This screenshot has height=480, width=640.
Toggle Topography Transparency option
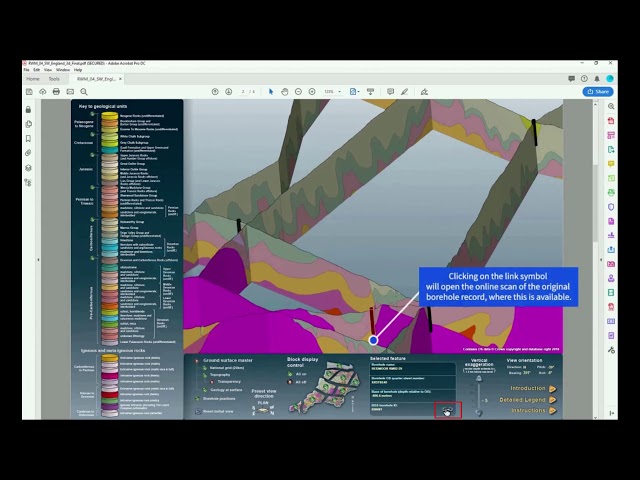212,382
